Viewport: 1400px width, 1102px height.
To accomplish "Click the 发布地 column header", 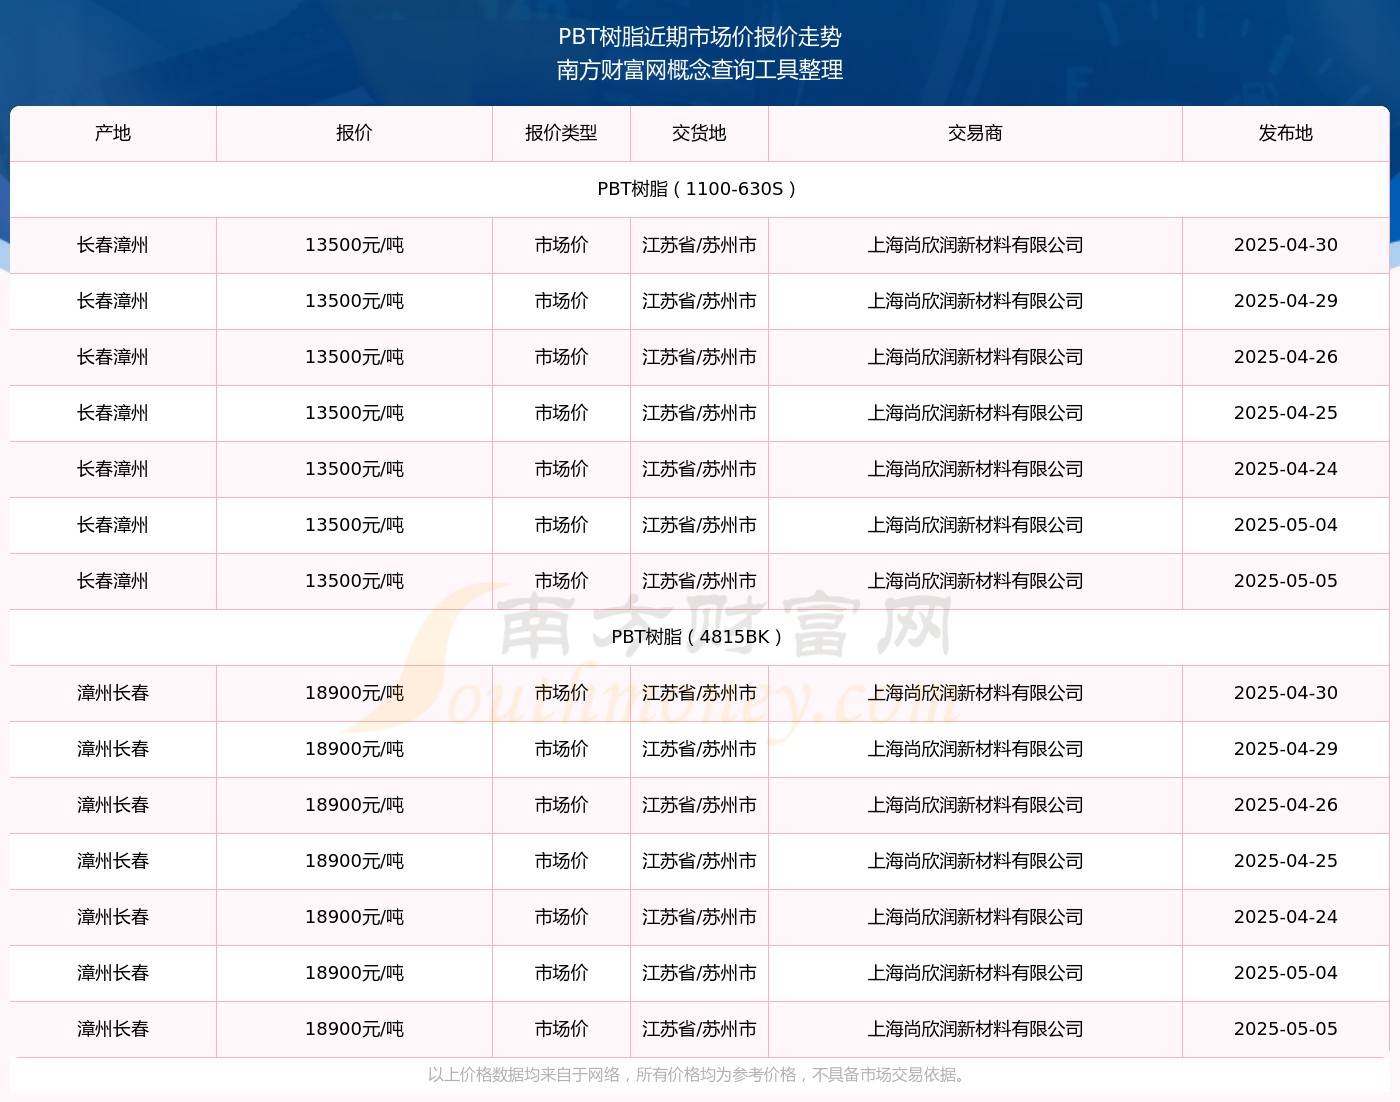I will click(1285, 133).
